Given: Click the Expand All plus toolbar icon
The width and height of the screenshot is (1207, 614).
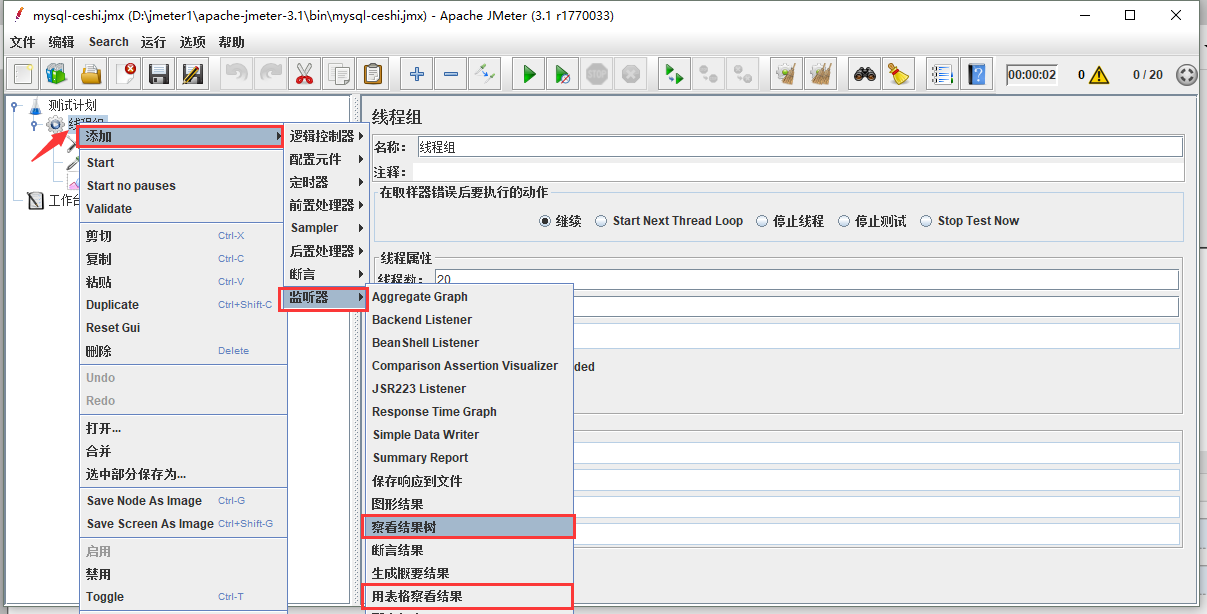Looking at the screenshot, I should point(417,74).
